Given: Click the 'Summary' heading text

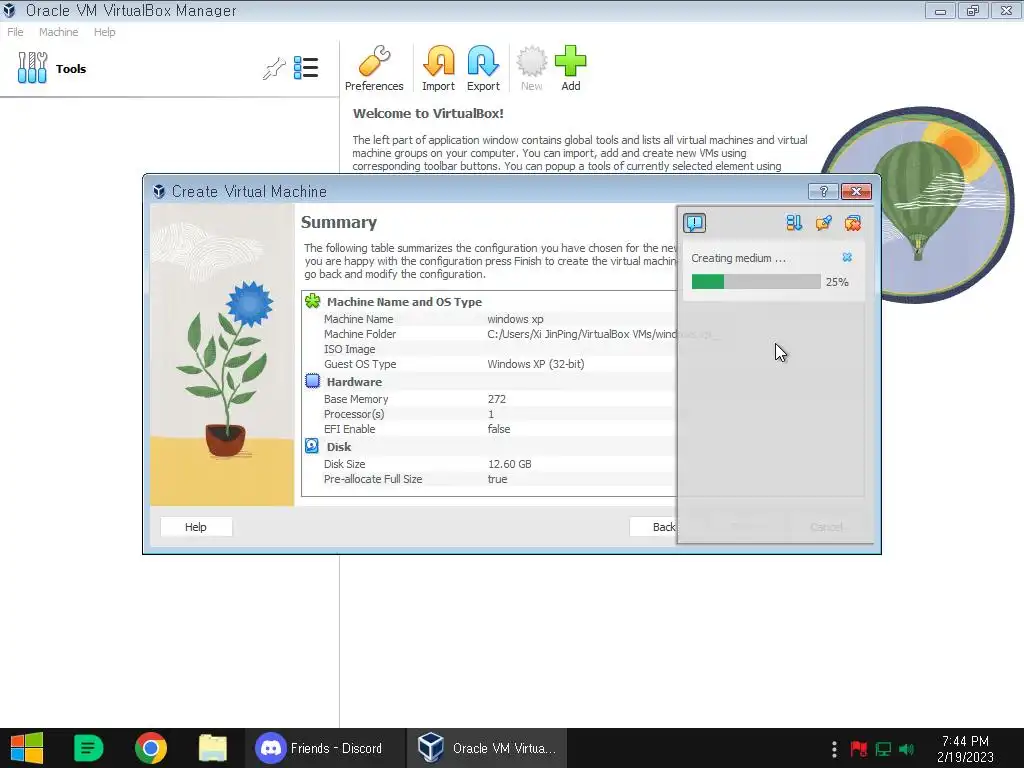Looking at the screenshot, I should 339,222.
